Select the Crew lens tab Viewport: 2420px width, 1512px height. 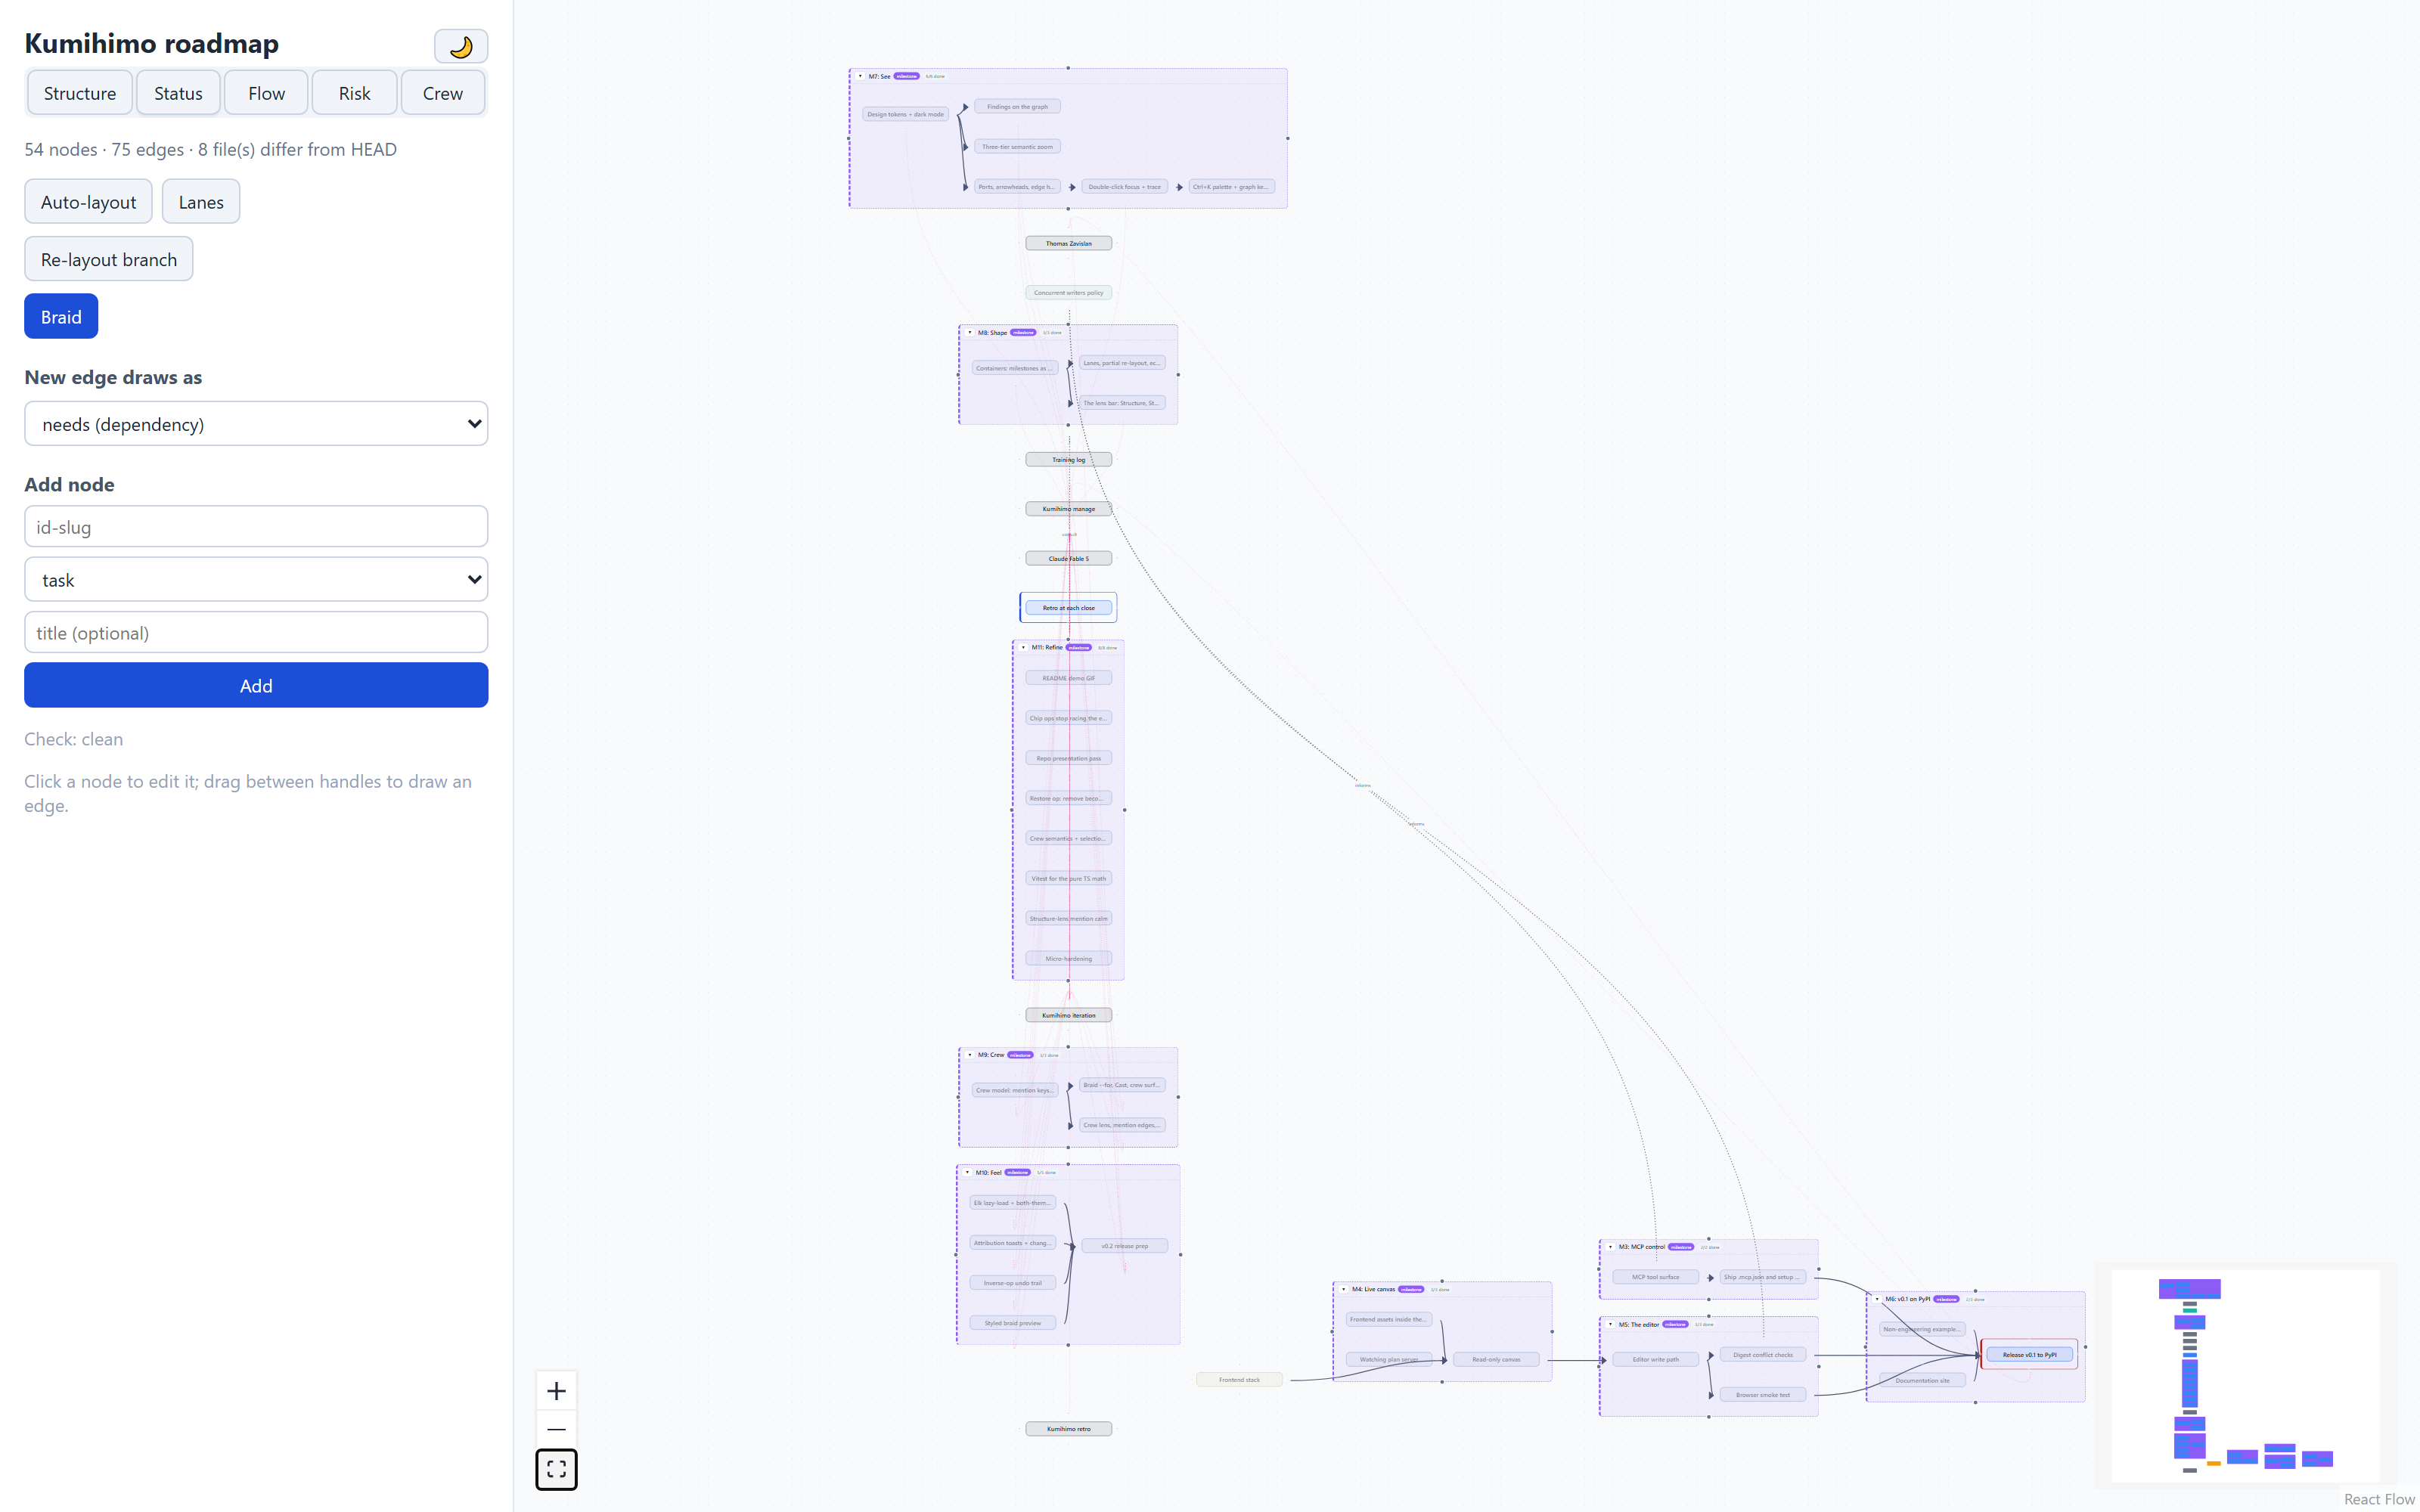tap(443, 93)
